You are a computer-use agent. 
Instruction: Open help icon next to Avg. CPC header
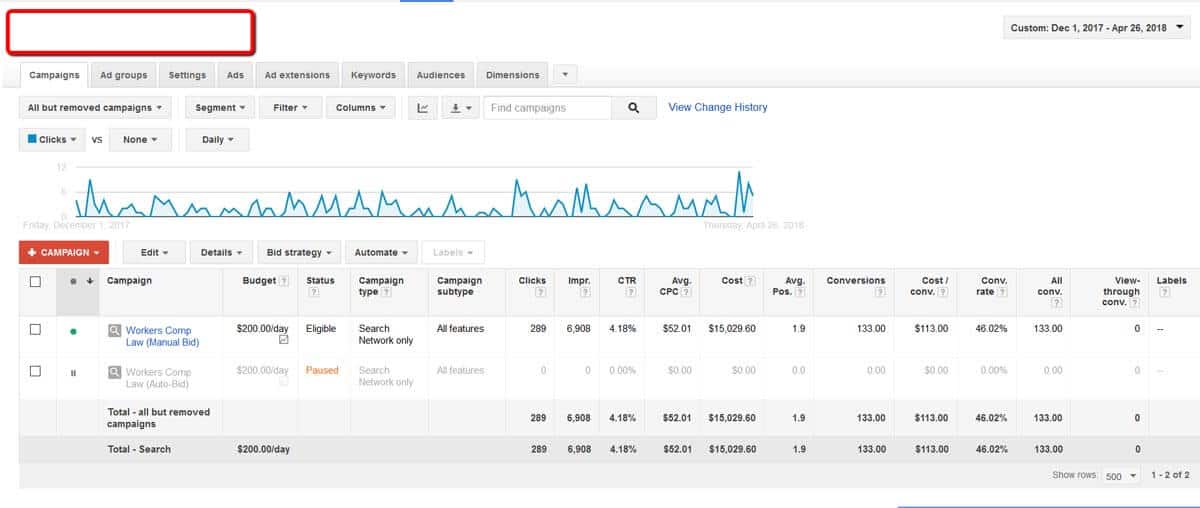point(686,293)
